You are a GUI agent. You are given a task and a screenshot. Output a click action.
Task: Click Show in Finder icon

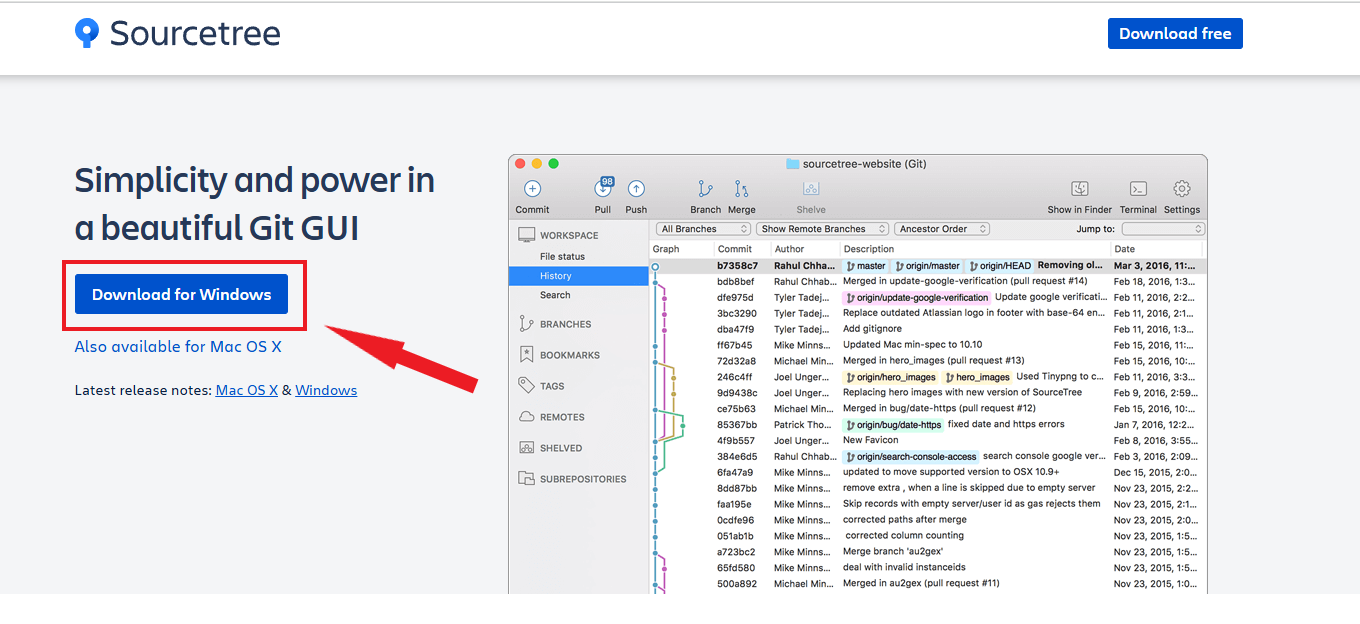tap(1080, 188)
